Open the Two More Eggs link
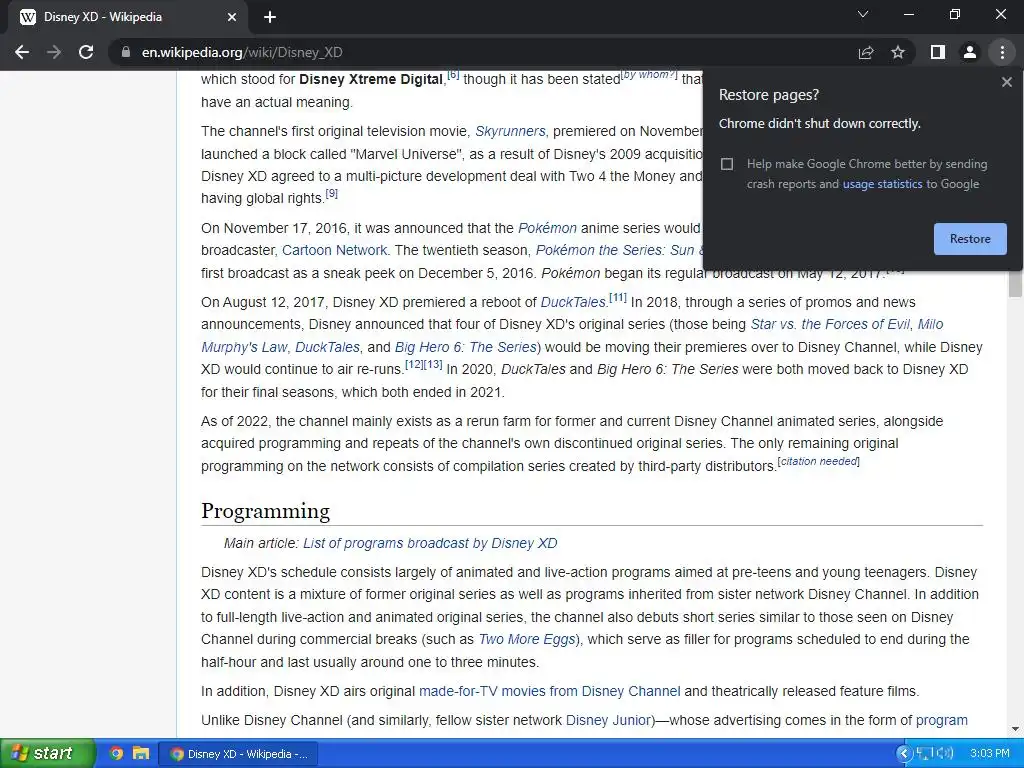The height and width of the screenshot is (768, 1024). (x=527, y=639)
